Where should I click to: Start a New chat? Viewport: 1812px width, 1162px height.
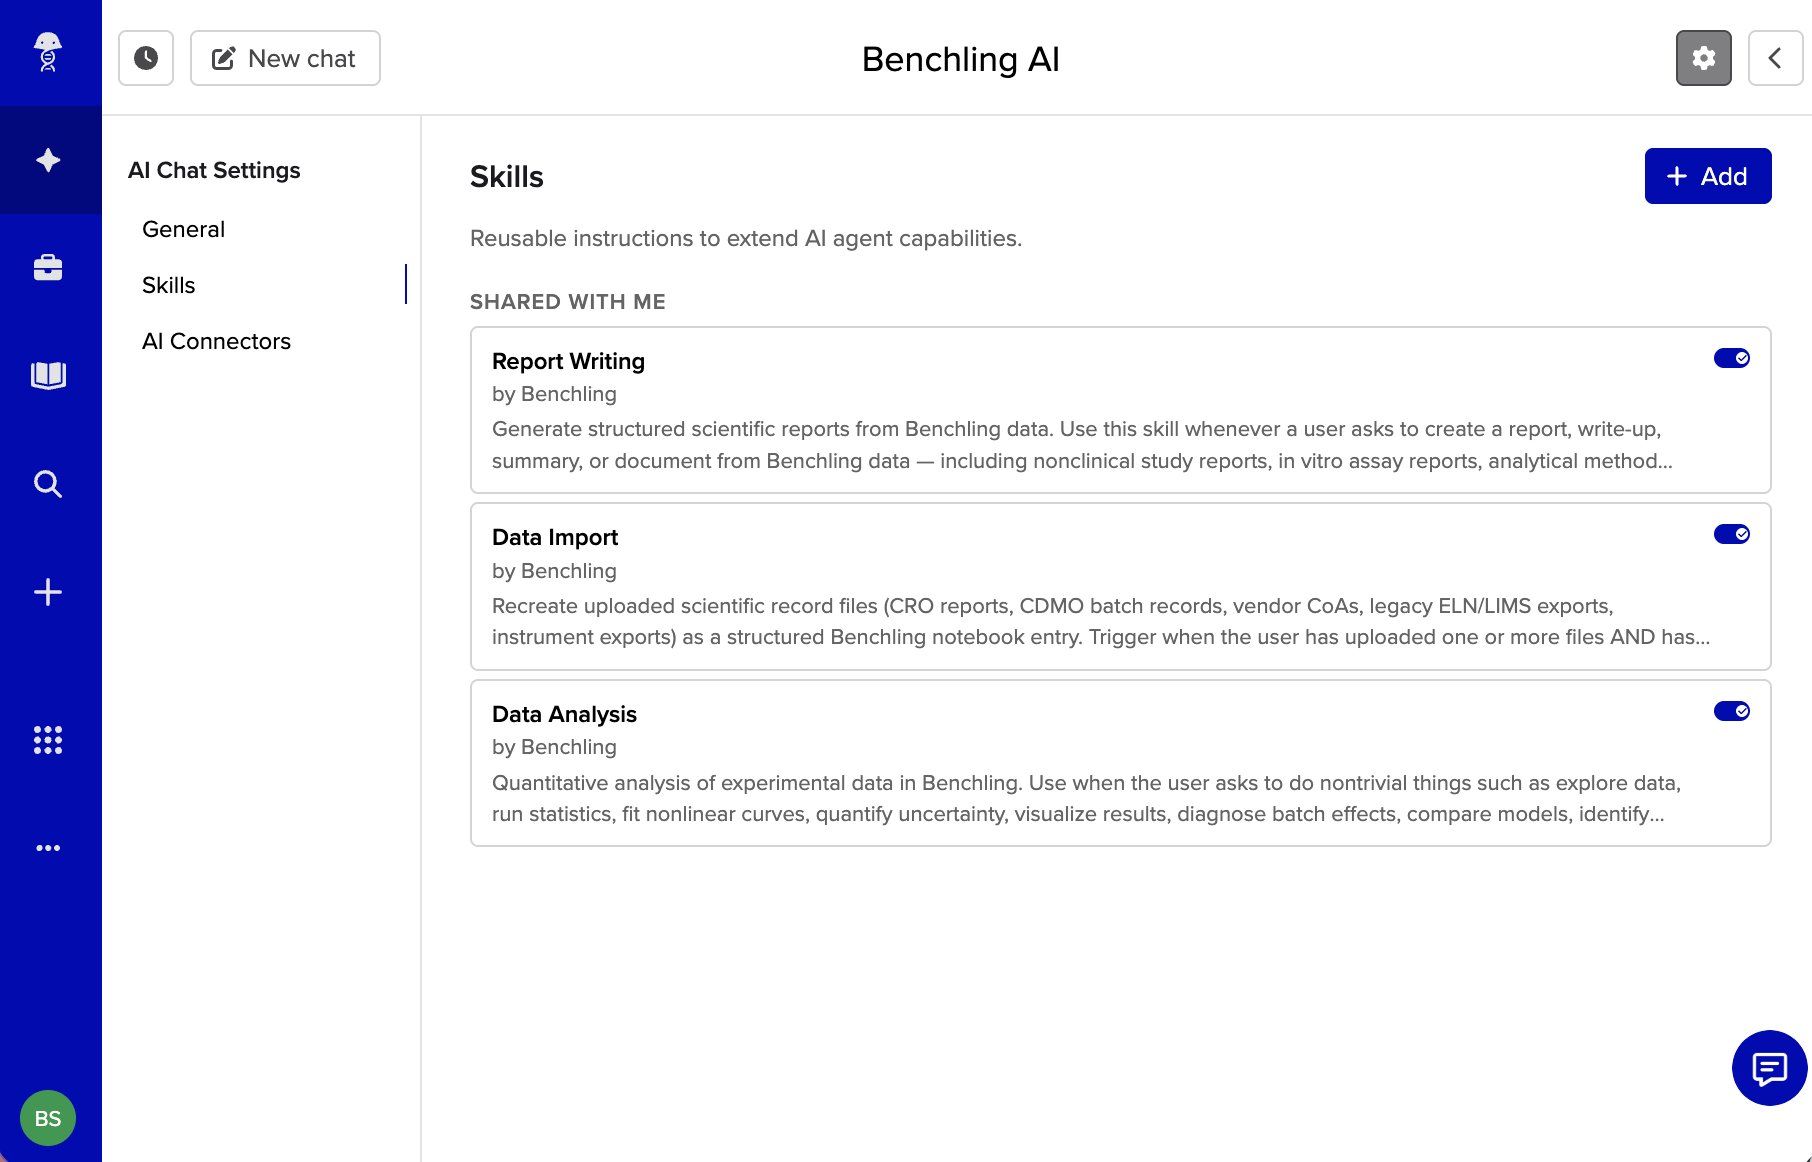[x=285, y=58]
